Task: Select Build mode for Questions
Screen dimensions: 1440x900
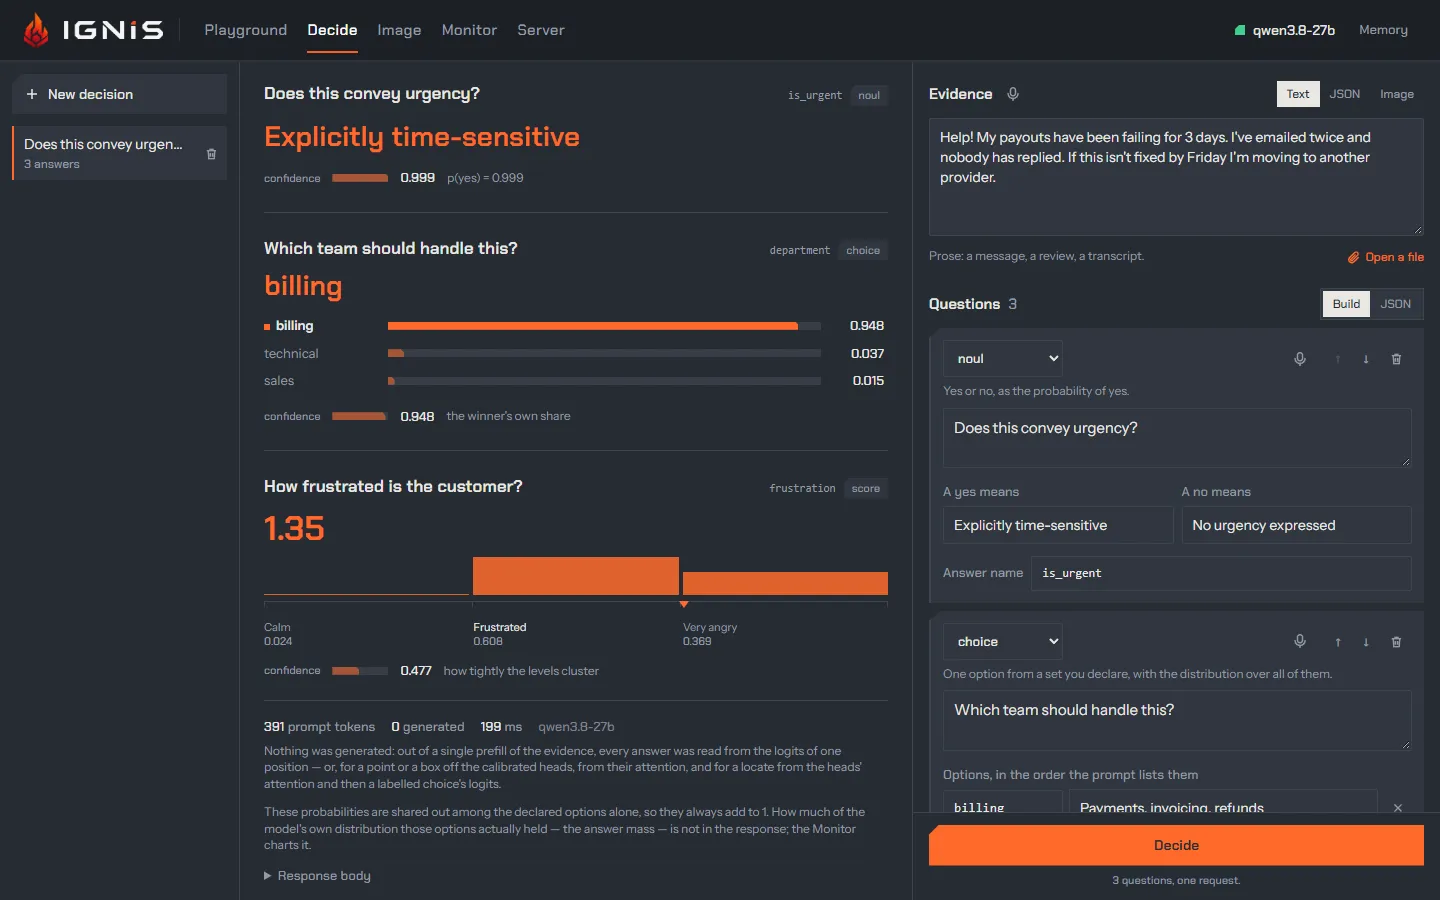Action: [x=1346, y=304]
